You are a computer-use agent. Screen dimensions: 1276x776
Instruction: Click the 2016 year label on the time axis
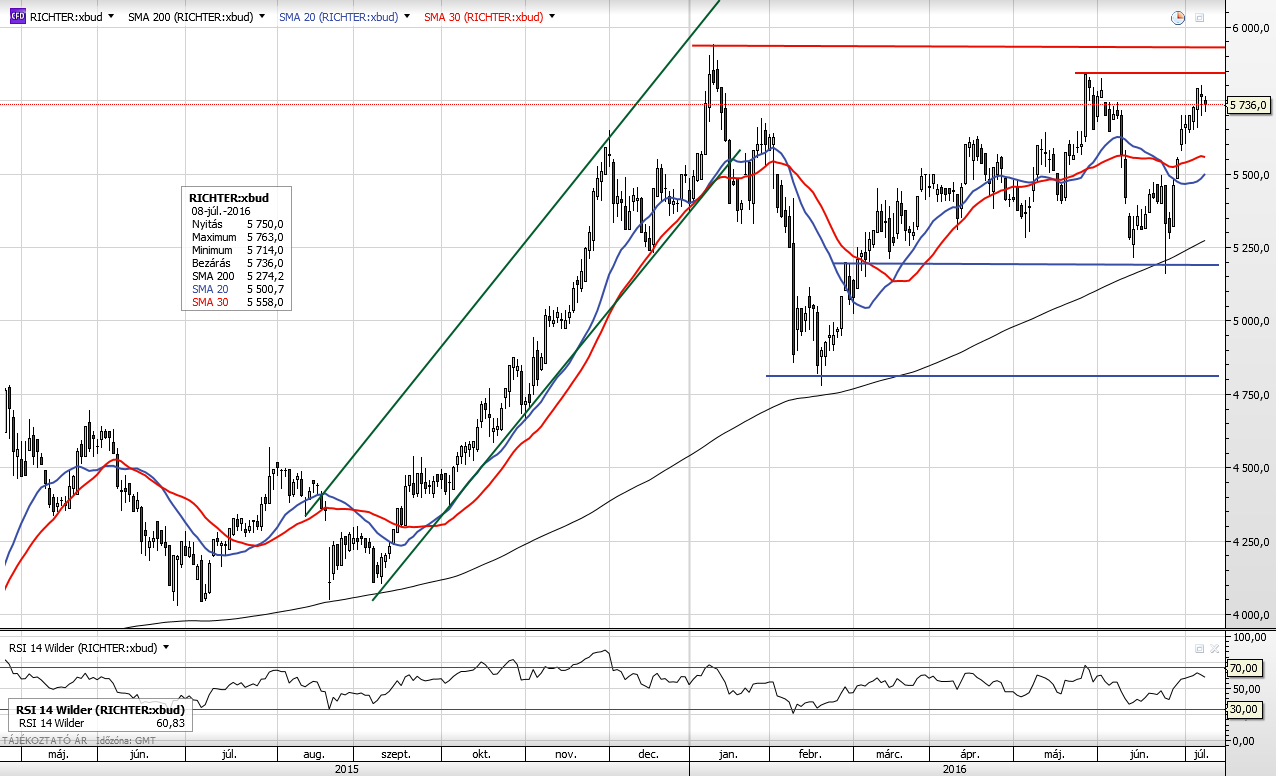tap(955, 769)
